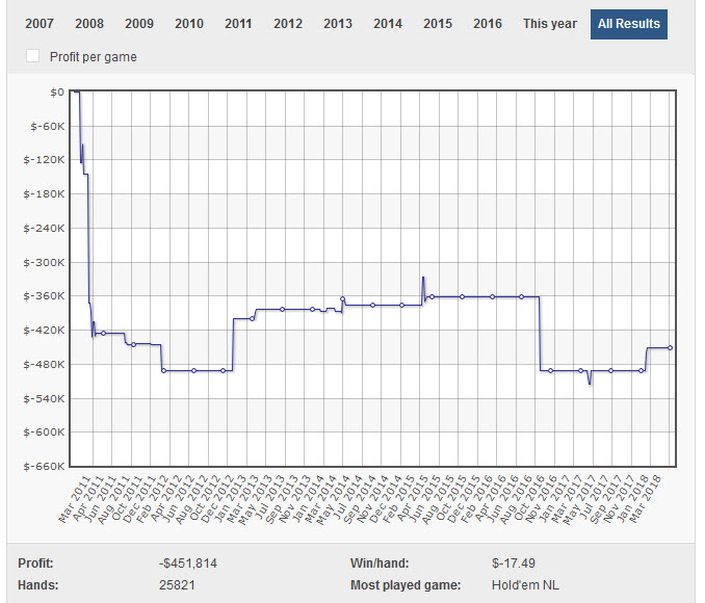Enable the Profit per game checkbox

[34, 57]
